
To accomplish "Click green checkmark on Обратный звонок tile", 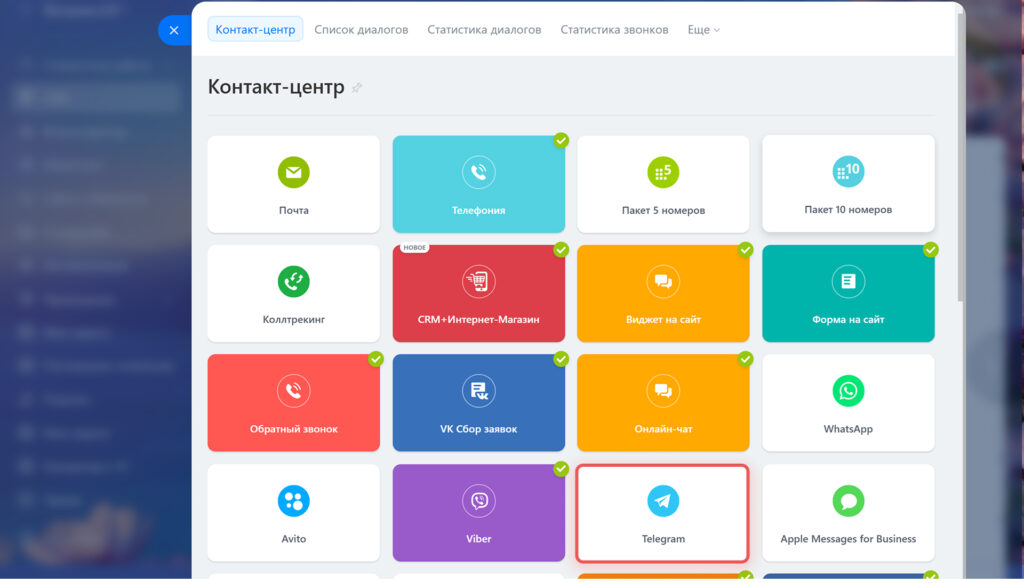I will pos(376,358).
